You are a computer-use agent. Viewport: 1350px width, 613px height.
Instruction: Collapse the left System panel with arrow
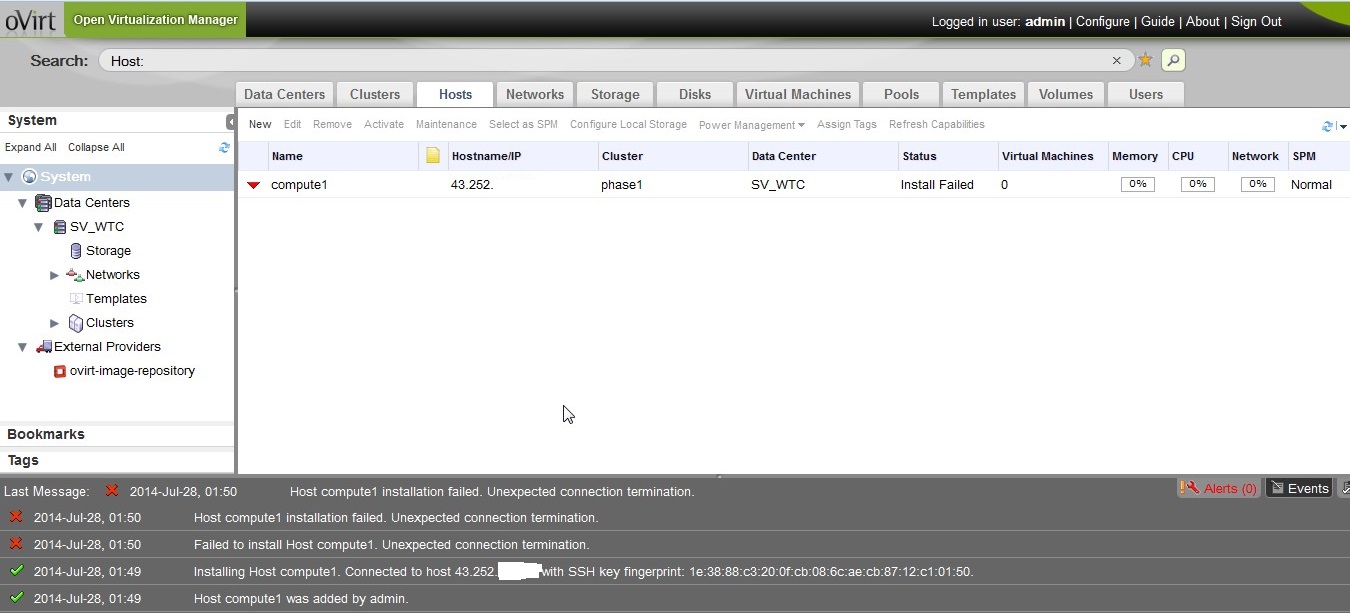pyautogui.click(x=231, y=121)
